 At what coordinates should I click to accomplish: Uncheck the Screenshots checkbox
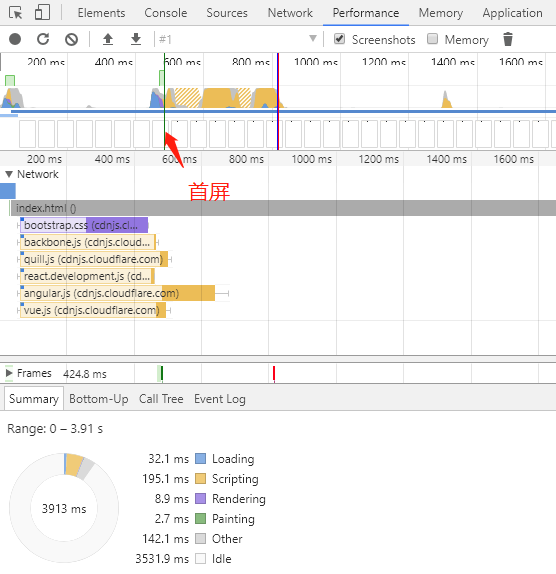point(339,38)
